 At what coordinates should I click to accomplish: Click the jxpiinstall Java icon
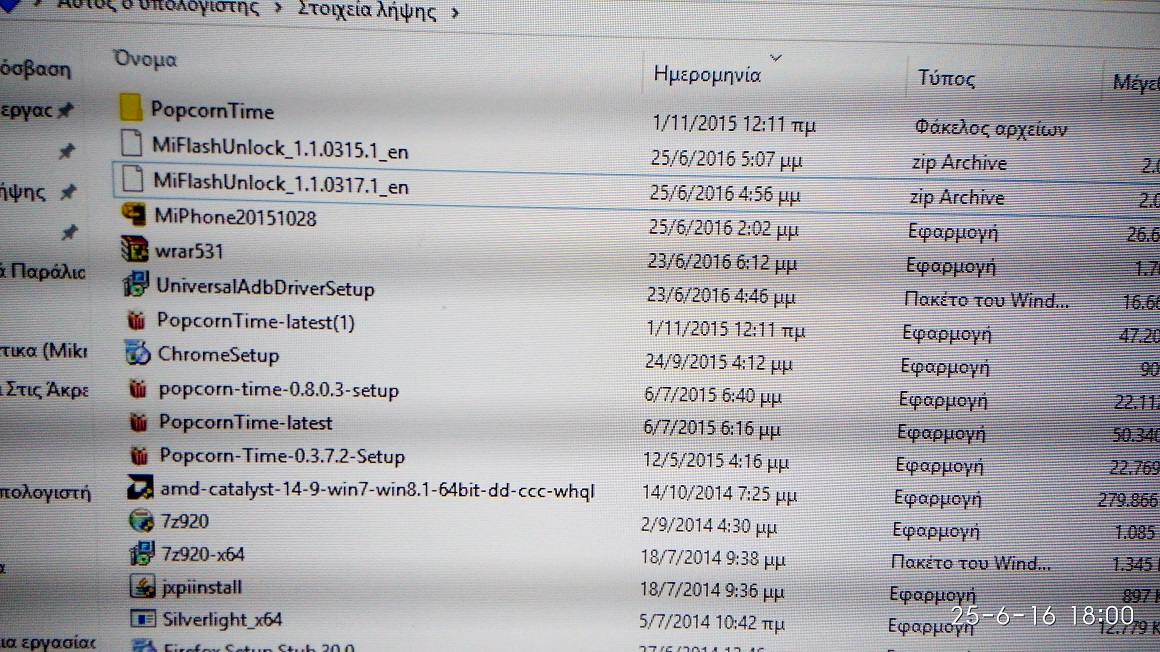[142, 586]
